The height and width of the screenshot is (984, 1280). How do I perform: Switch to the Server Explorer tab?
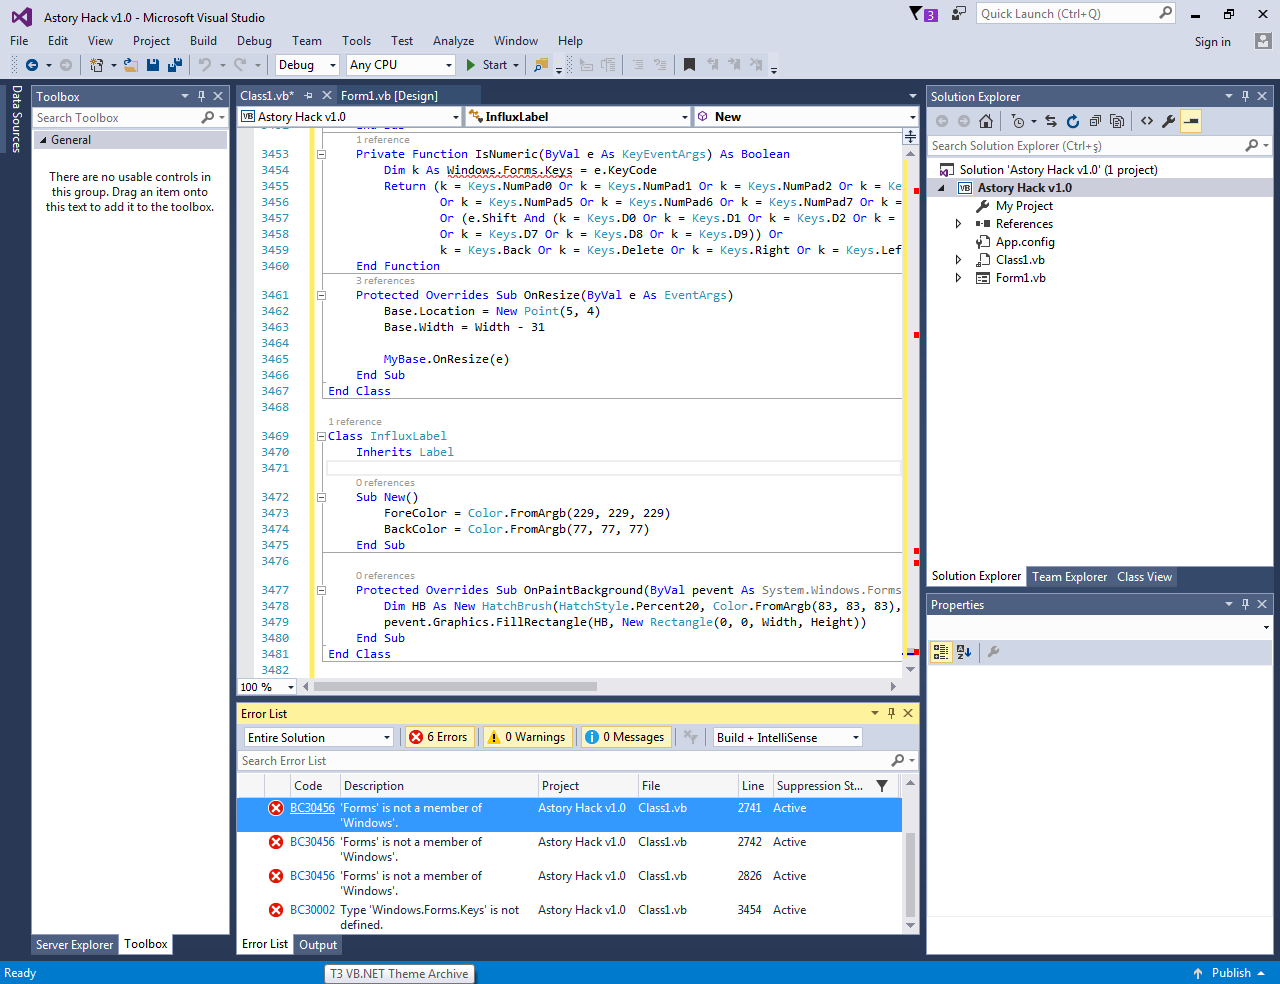[74, 944]
